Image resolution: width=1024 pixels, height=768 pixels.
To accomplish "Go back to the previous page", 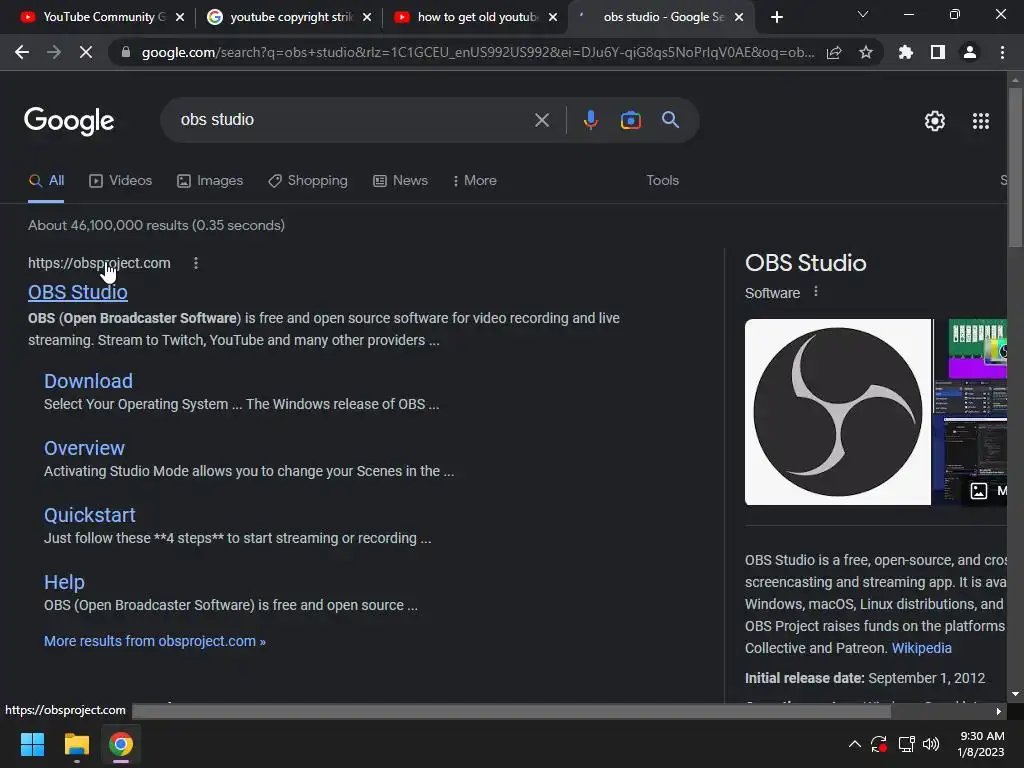I will (x=22, y=52).
